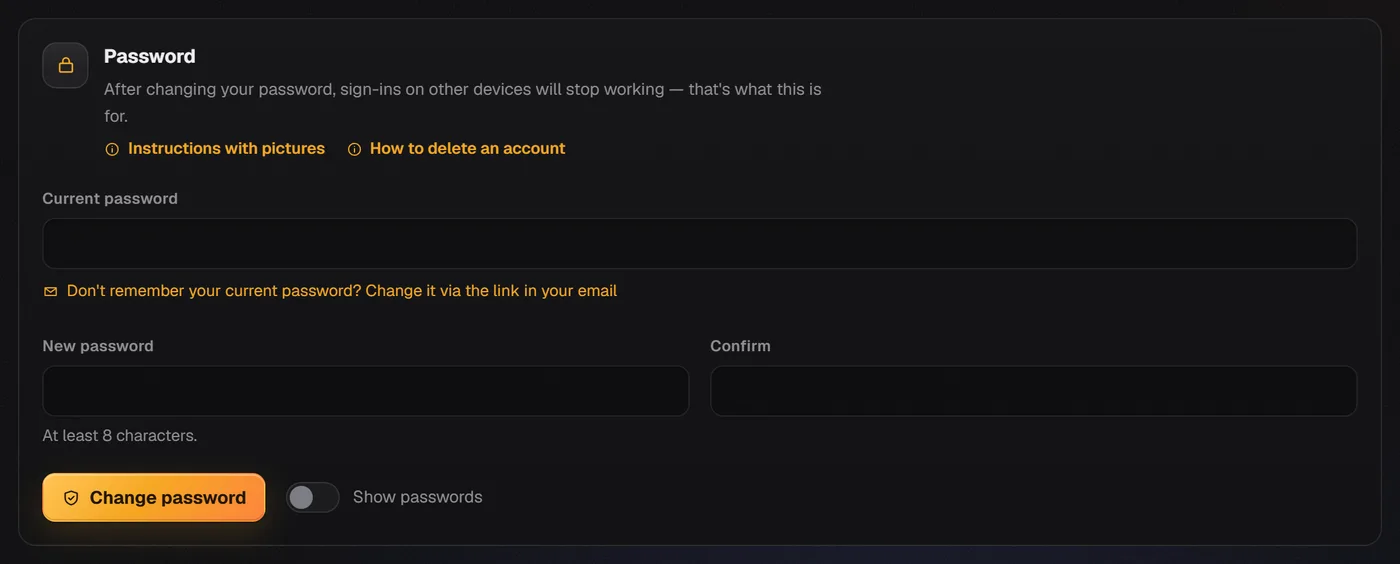The width and height of the screenshot is (1400, 564).
Task: Focus the Current password input field
Action: pyautogui.click(x=700, y=244)
